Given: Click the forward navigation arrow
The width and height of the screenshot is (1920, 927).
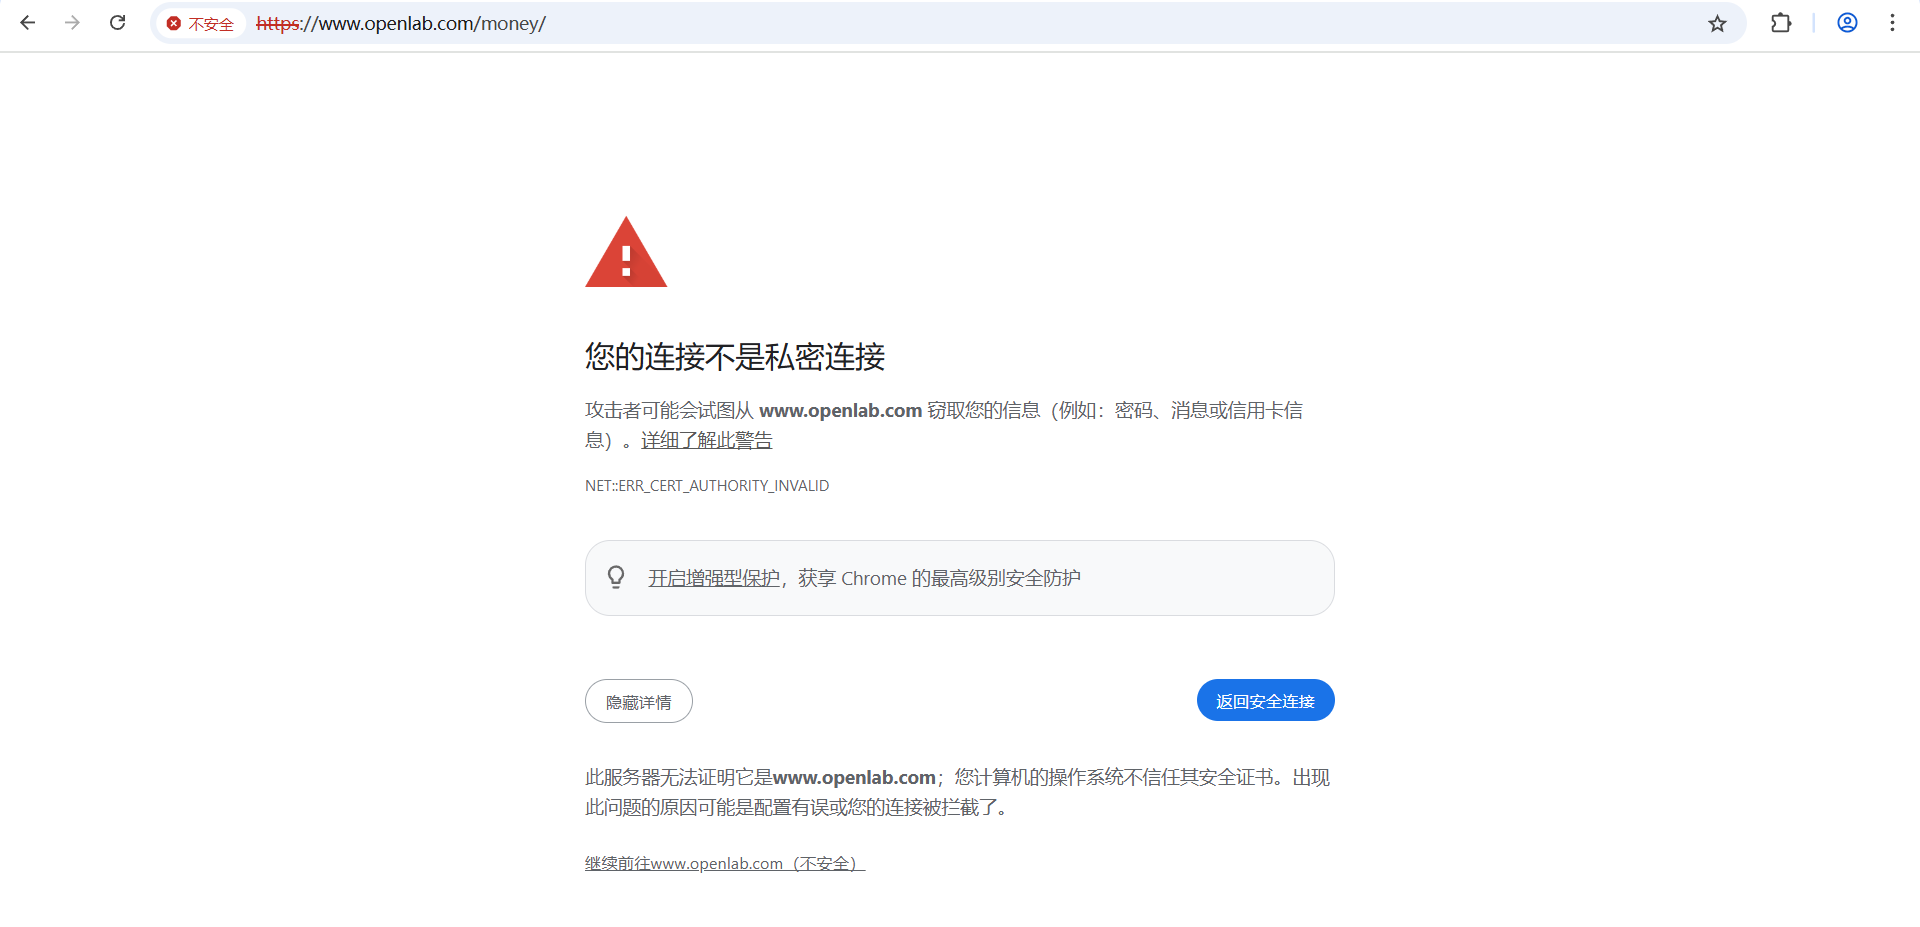Looking at the screenshot, I should (x=72, y=23).
